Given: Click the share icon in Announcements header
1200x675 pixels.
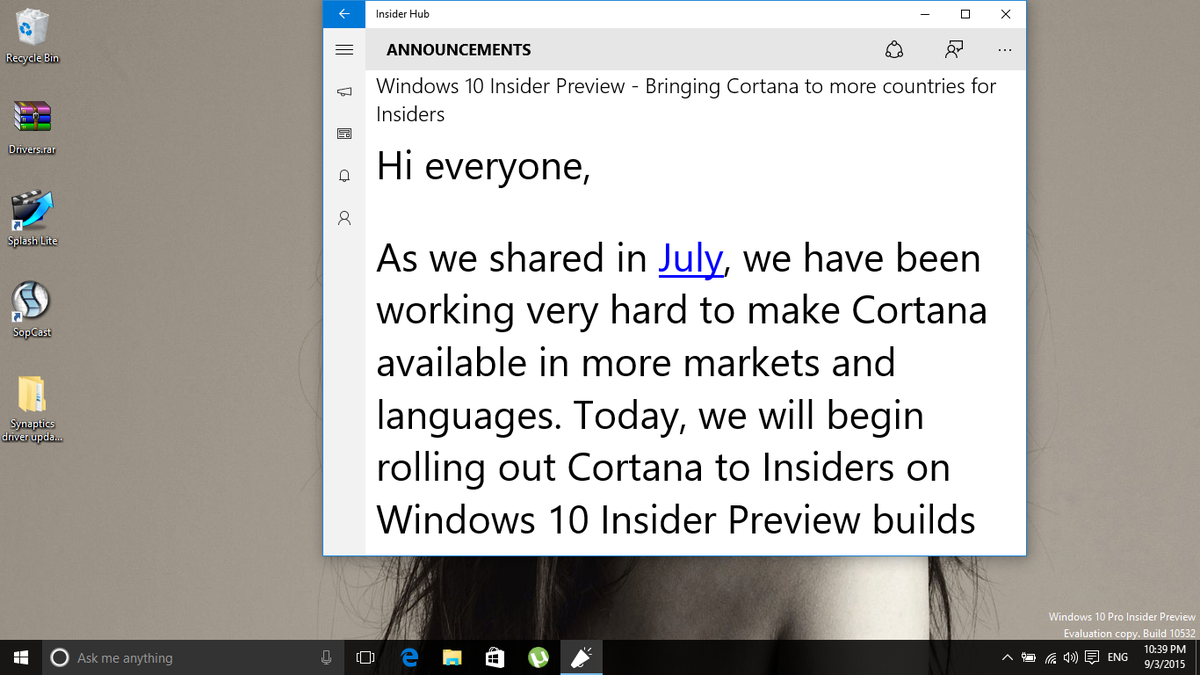Looking at the screenshot, I should pos(894,50).
